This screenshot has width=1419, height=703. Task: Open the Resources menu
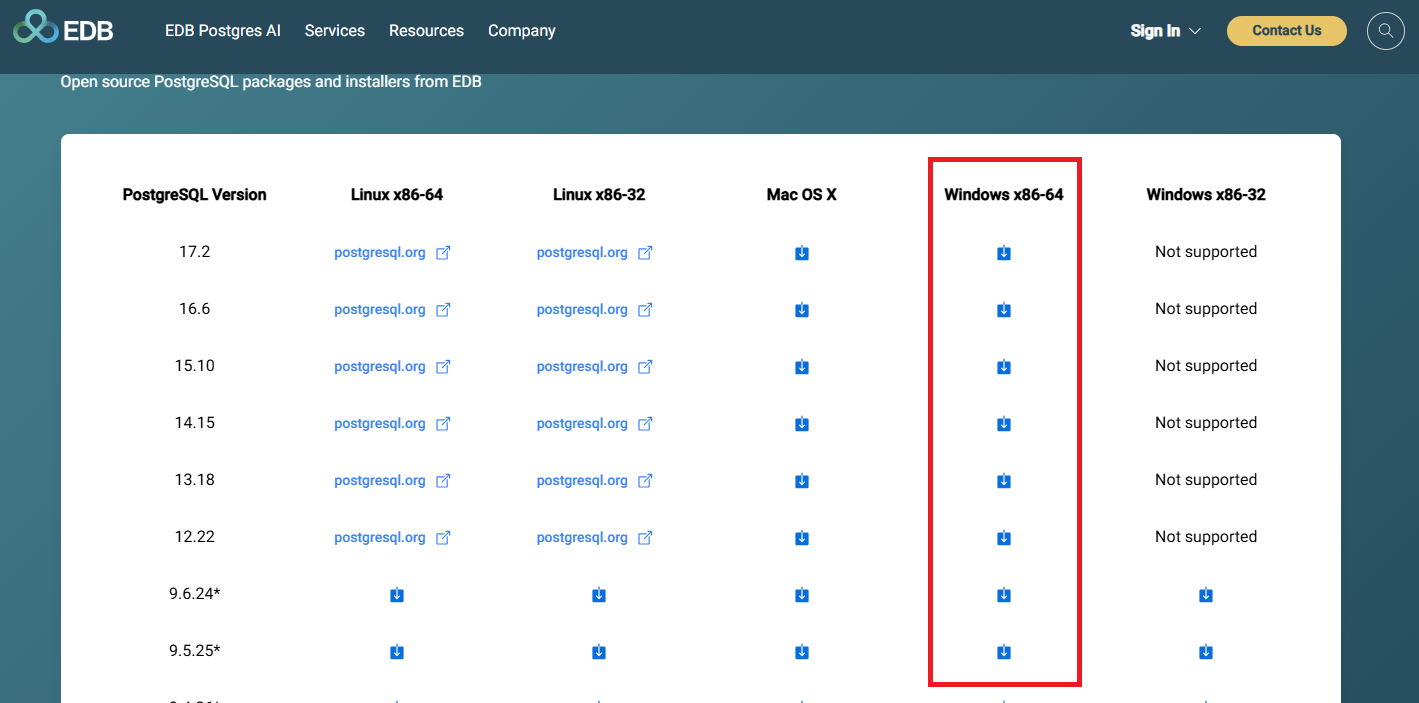(x=426, y=31)
